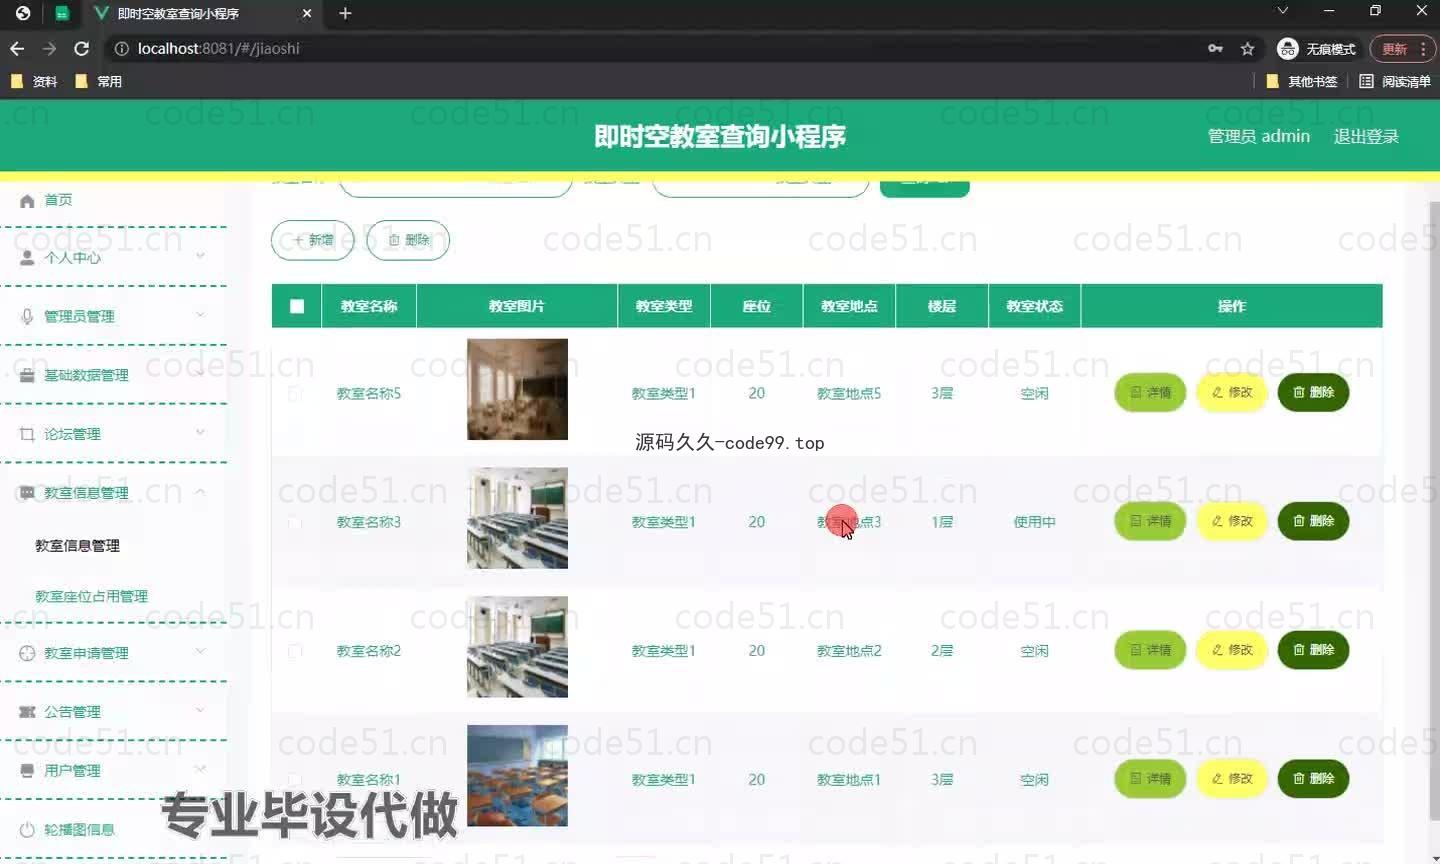The width and height of the screenshot is (1440, 864).
Task: Check the row checkbox for 教室名称1
Action: (295, 779)
